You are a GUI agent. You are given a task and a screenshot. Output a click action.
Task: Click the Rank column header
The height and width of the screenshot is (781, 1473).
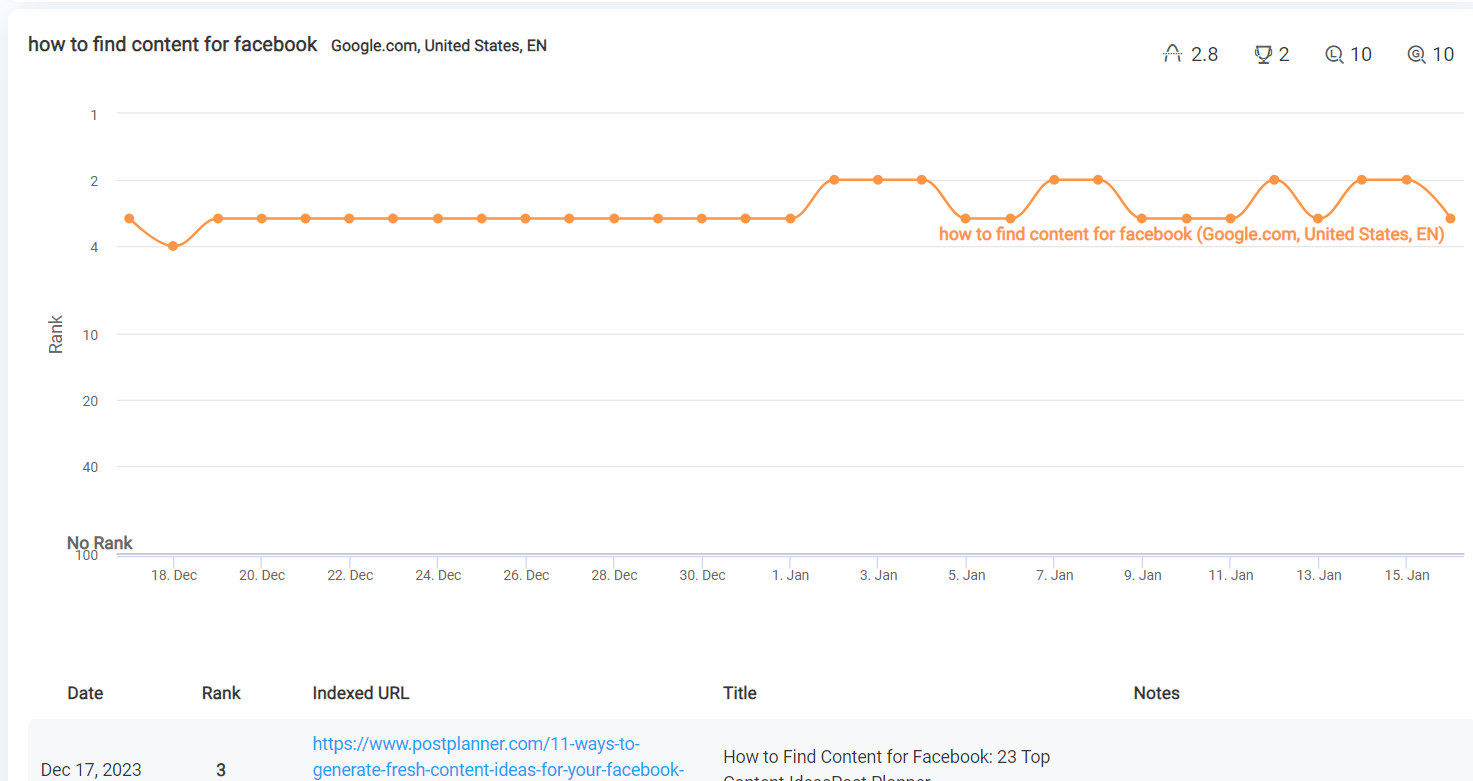[x=221, y=693]
